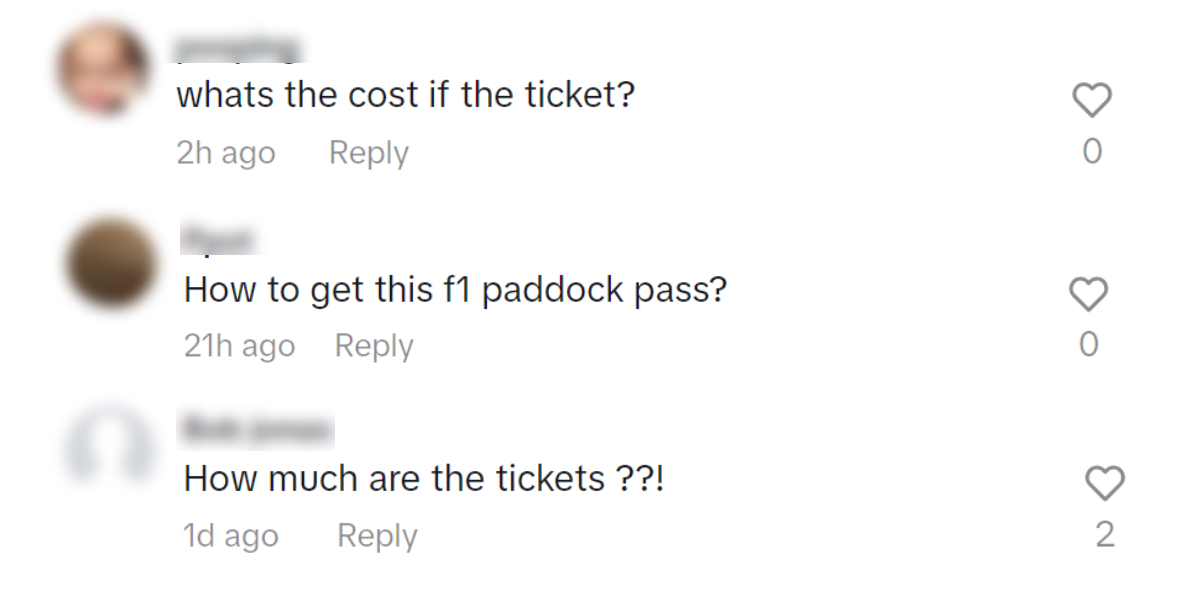Like the "whats the cost if the ticket?" comment
This screenshot has width=1200, height=601.
1092,100
